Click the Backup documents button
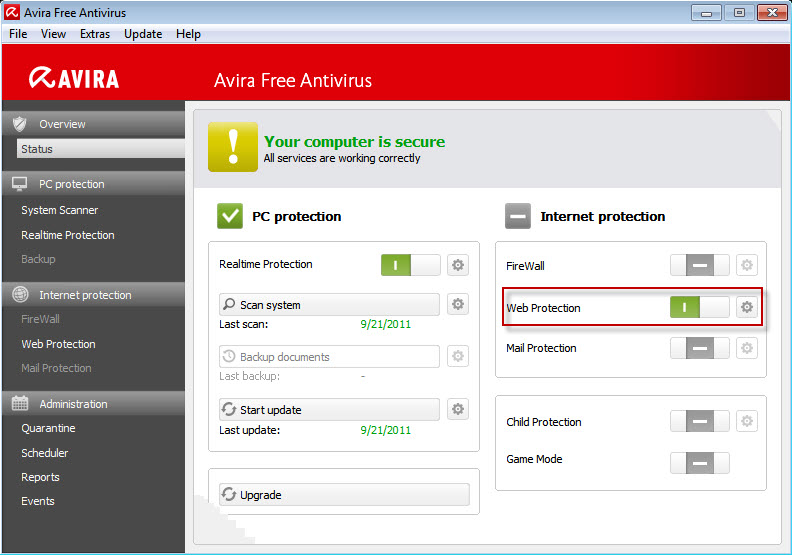 pos(329,357)
